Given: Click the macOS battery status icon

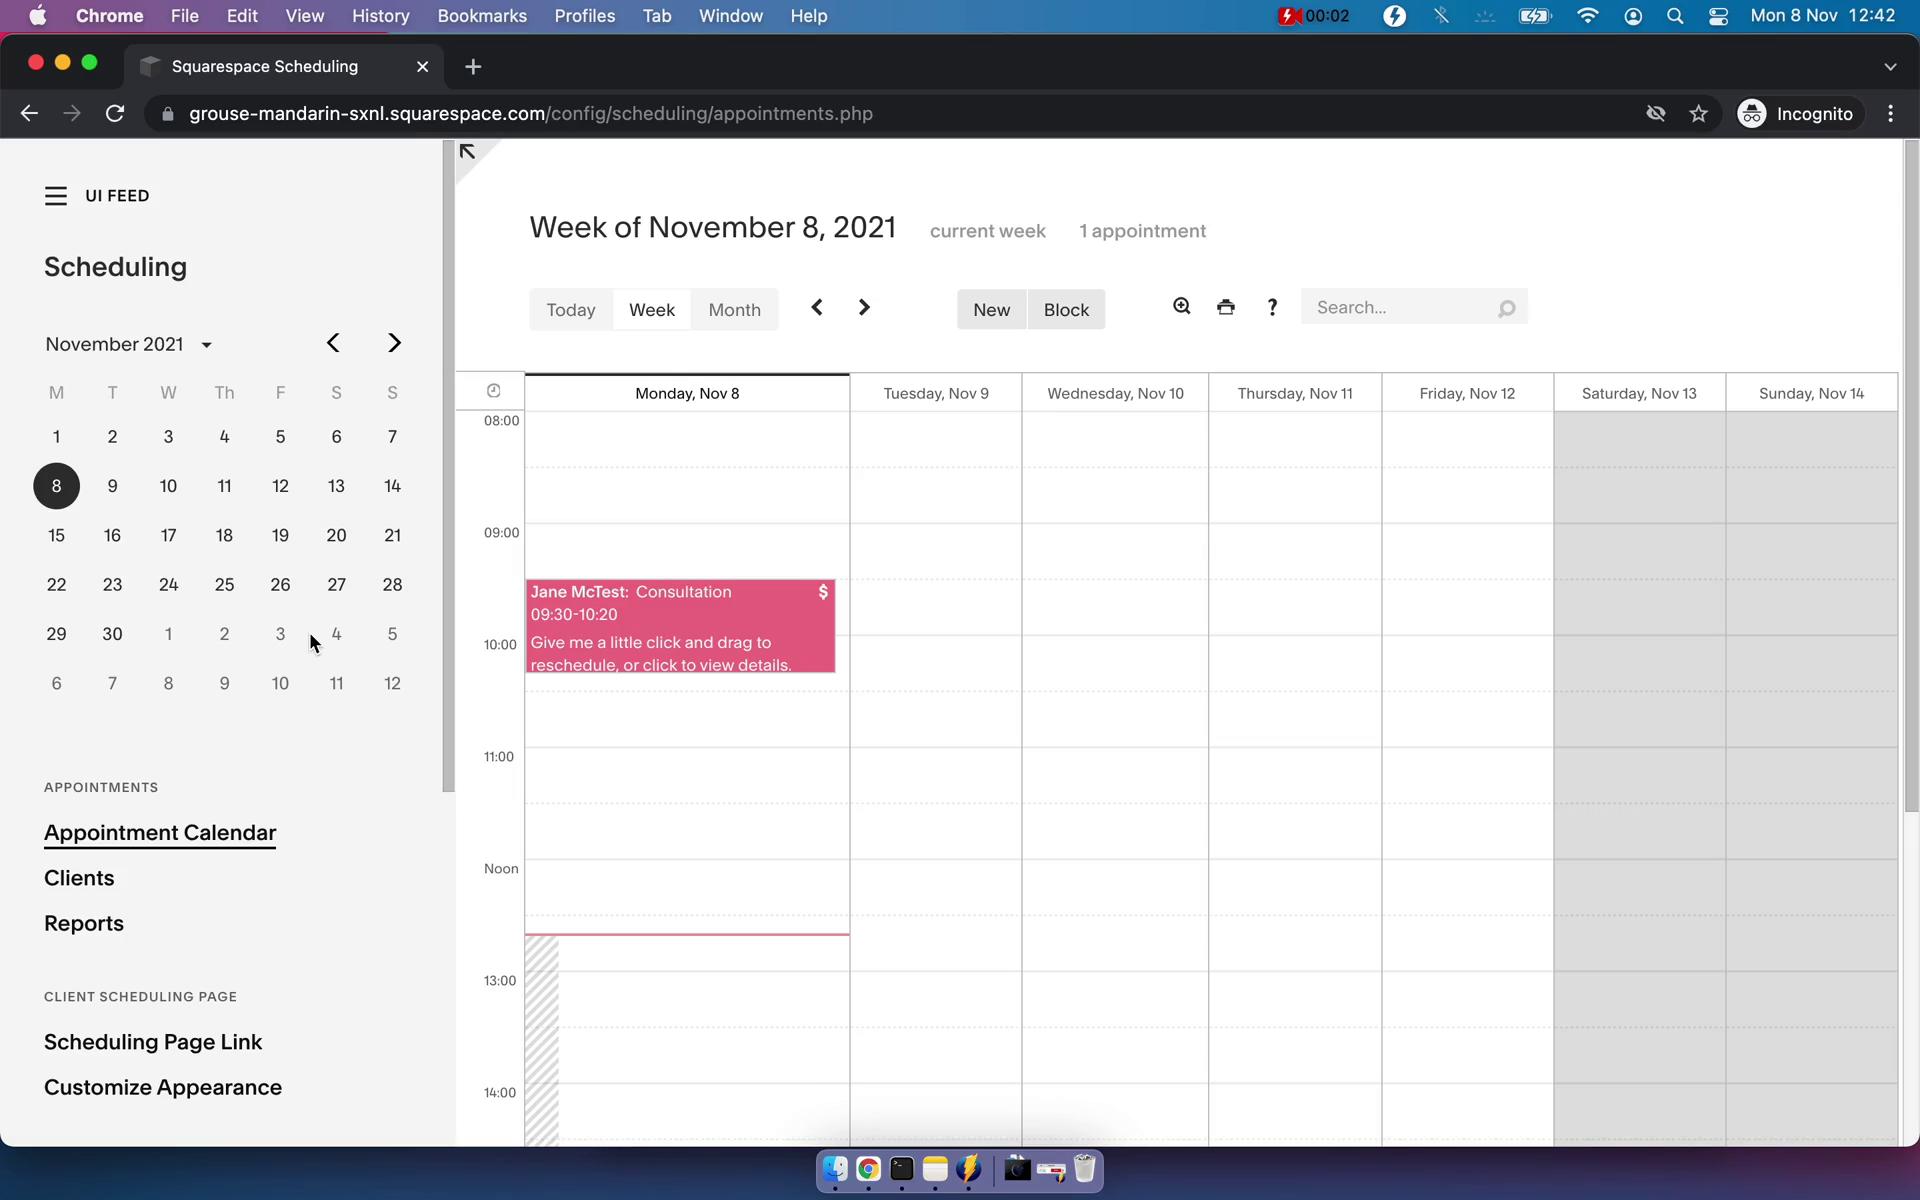Looking at the screenshot, I should pyautogui.click(x=1536, y=15).
